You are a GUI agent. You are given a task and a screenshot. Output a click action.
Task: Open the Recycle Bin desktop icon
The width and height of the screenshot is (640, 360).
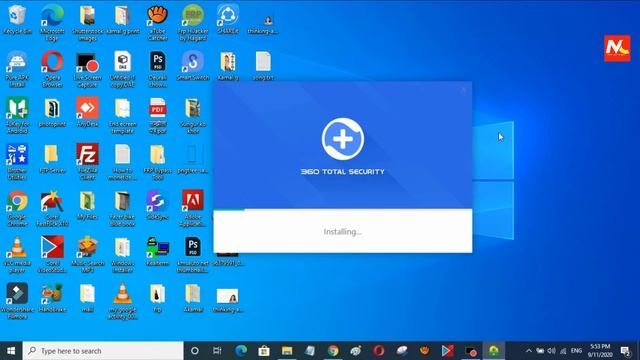[x=17, y=20]
